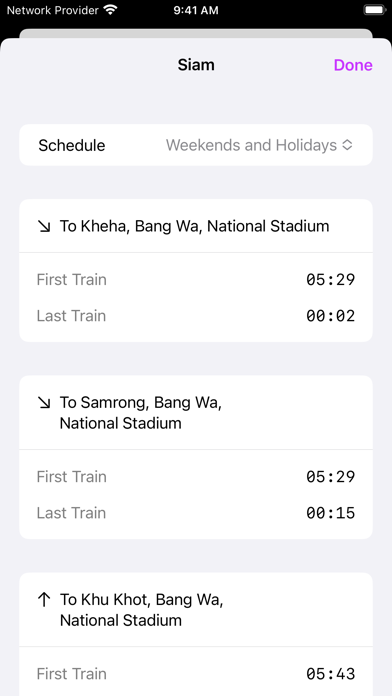392x696 pixels.
Task: Click the diagonal arrow icon beside To Samrong
Action: [x=44, y=403]
